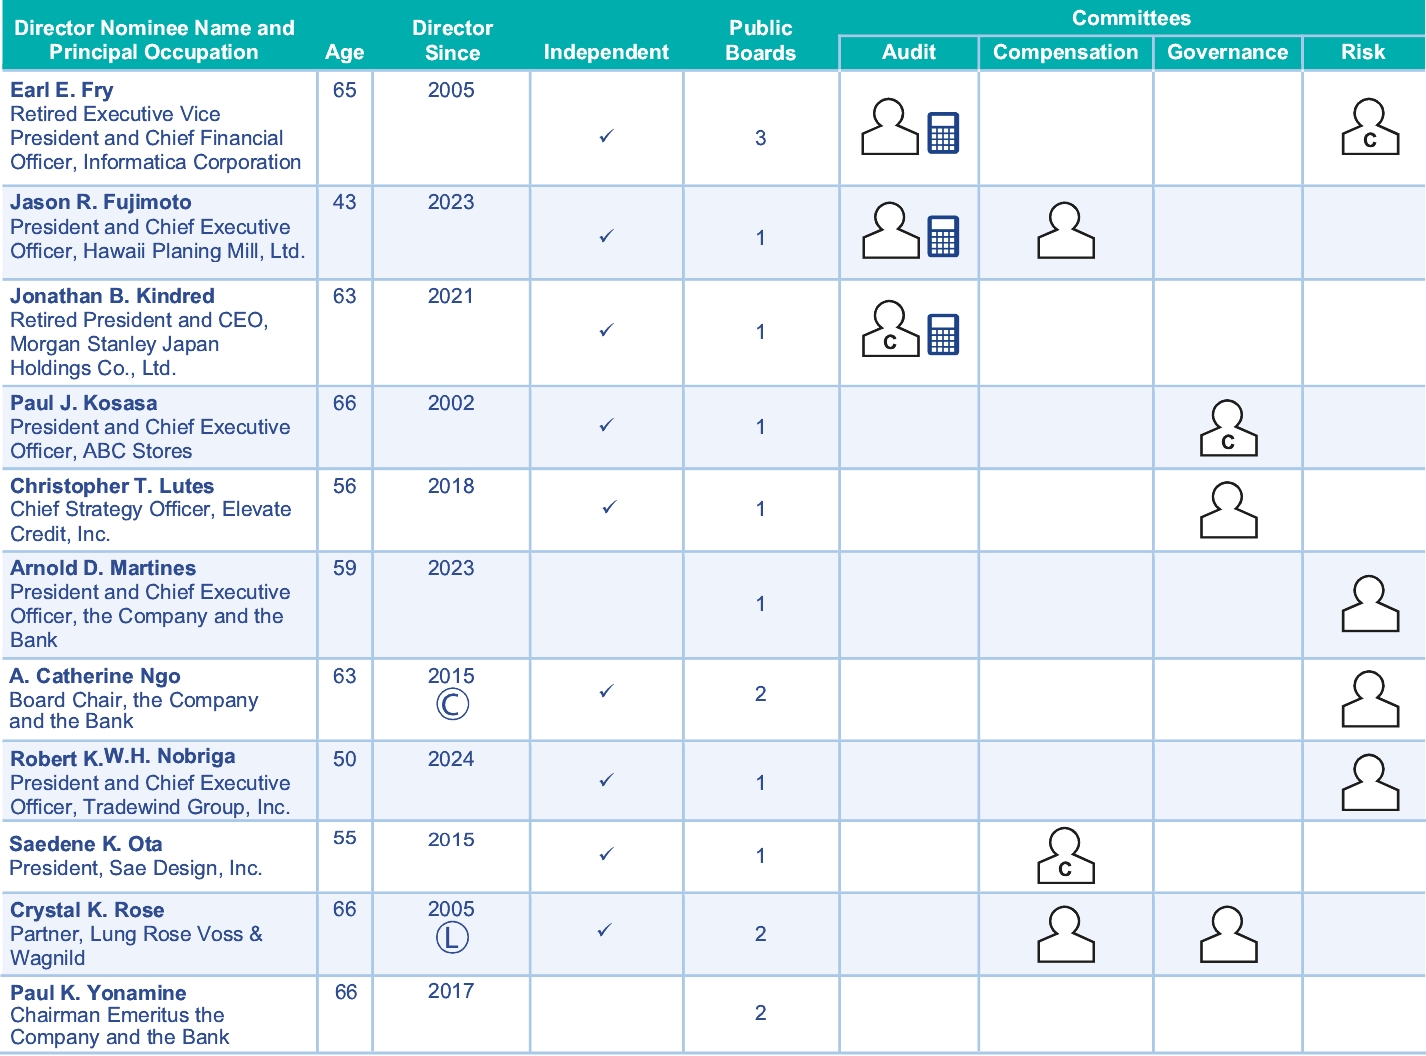This screenshot has height=1056, width=1426.
Task: Click Jason Fujimoto's Compensation member icon
Action: pos(1065,231)
